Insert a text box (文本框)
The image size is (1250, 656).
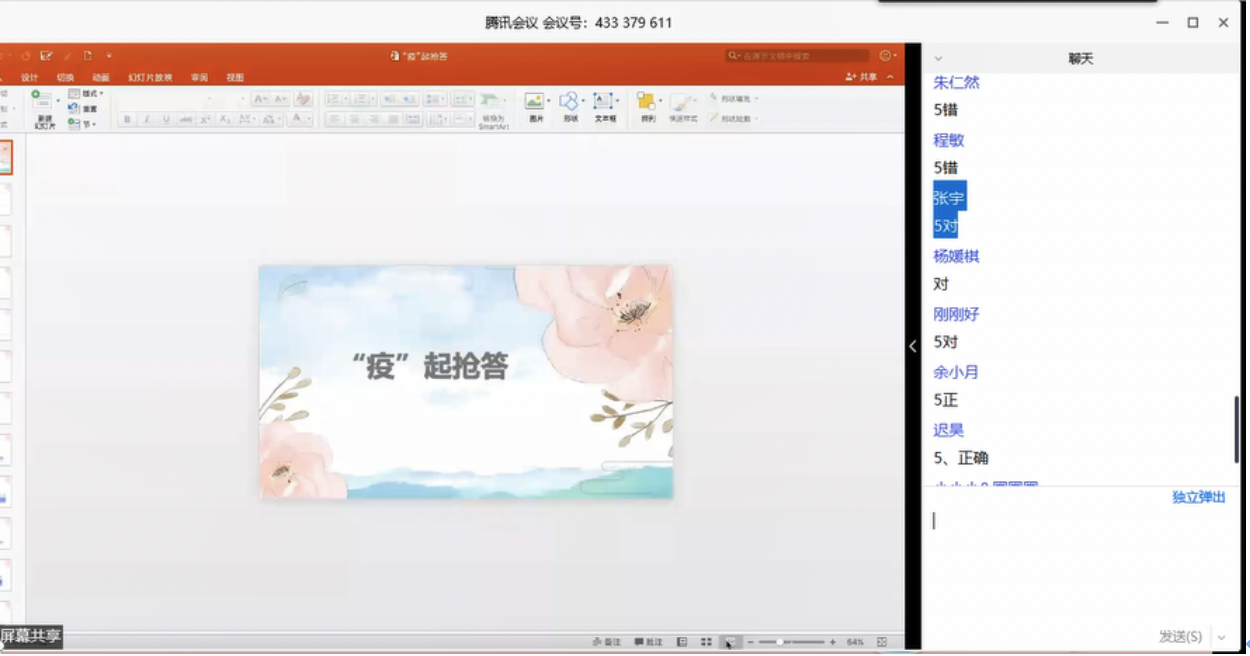pyautogui.click(x=604, y=102)
